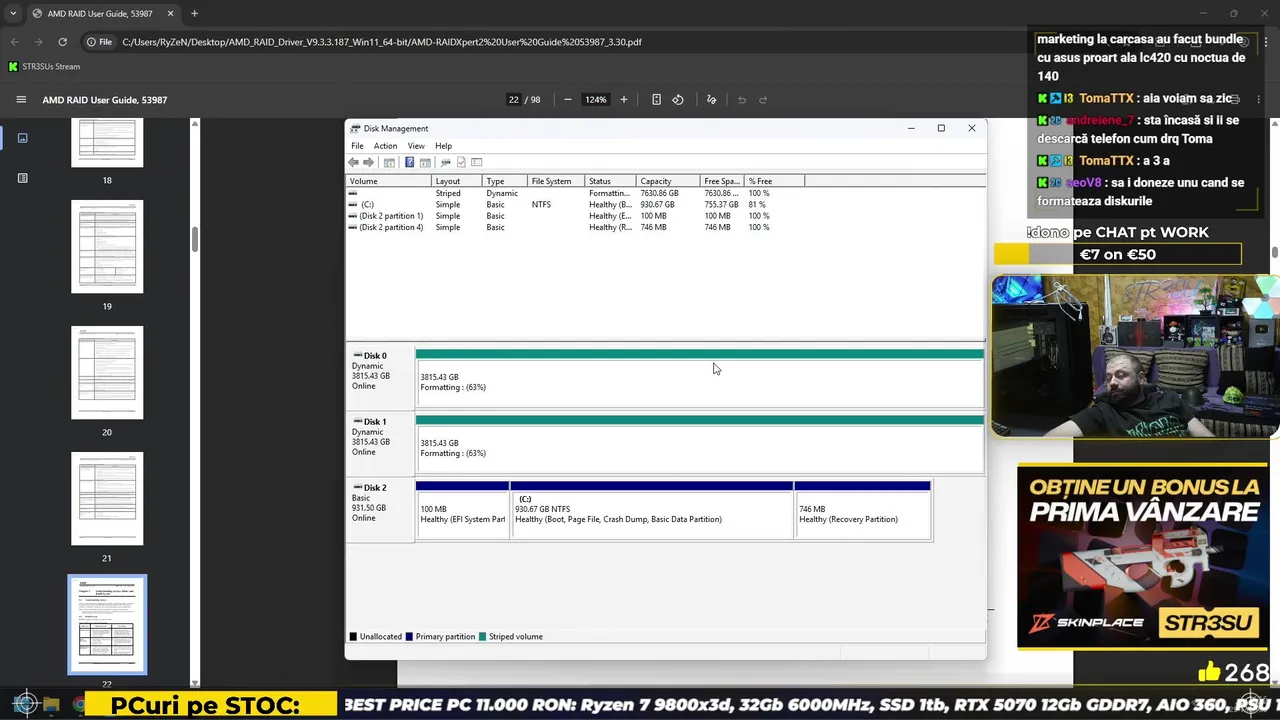The height and width of the screenshot is (720, 1280).
Task: Sort by the % Free column header
Action: pos(774,181)
